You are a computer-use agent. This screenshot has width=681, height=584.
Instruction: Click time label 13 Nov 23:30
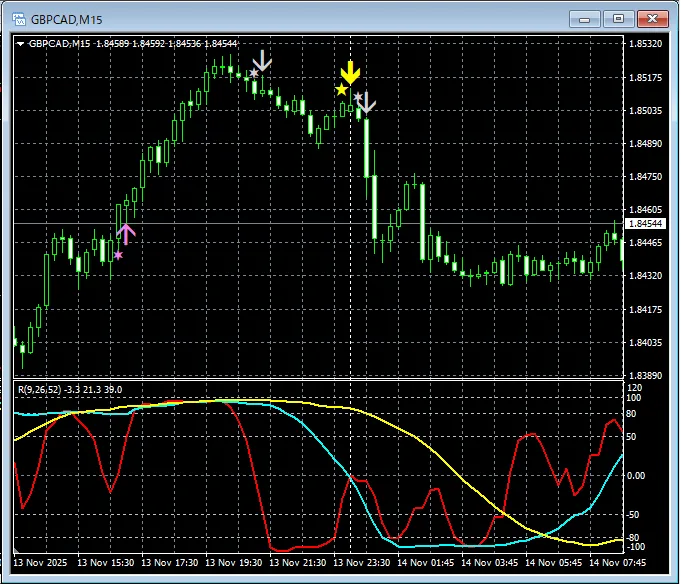361,563
